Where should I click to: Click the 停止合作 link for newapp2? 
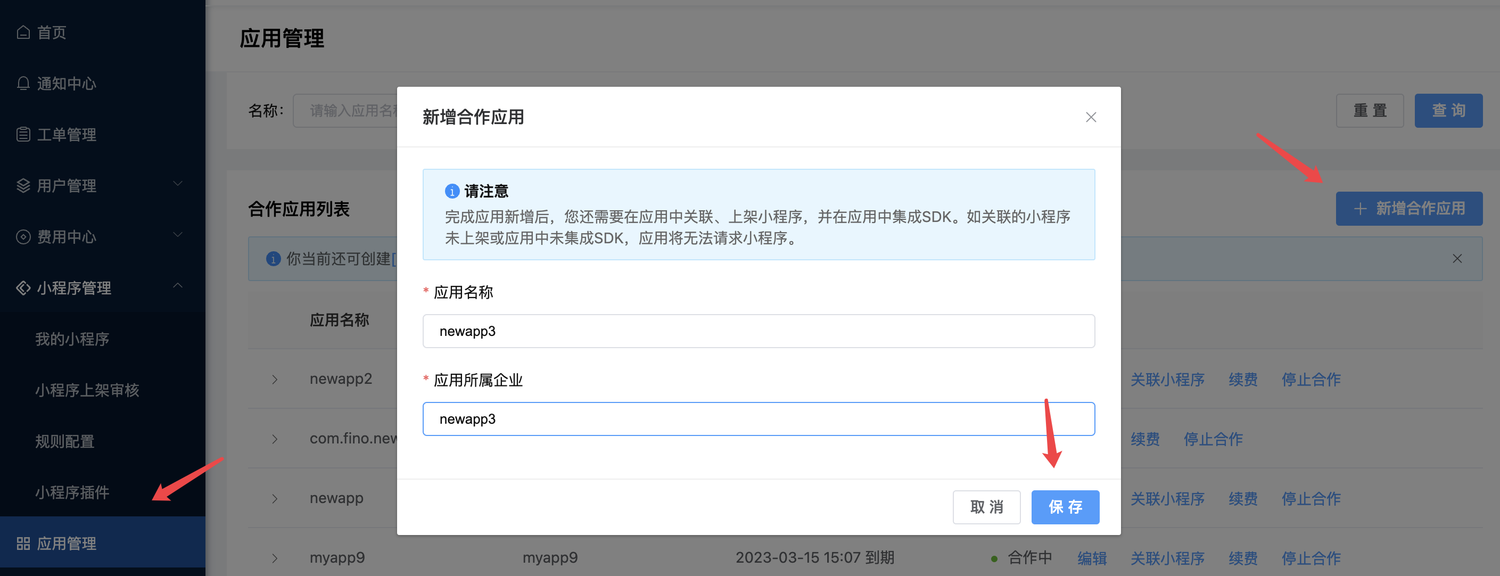pos(1311,379)
